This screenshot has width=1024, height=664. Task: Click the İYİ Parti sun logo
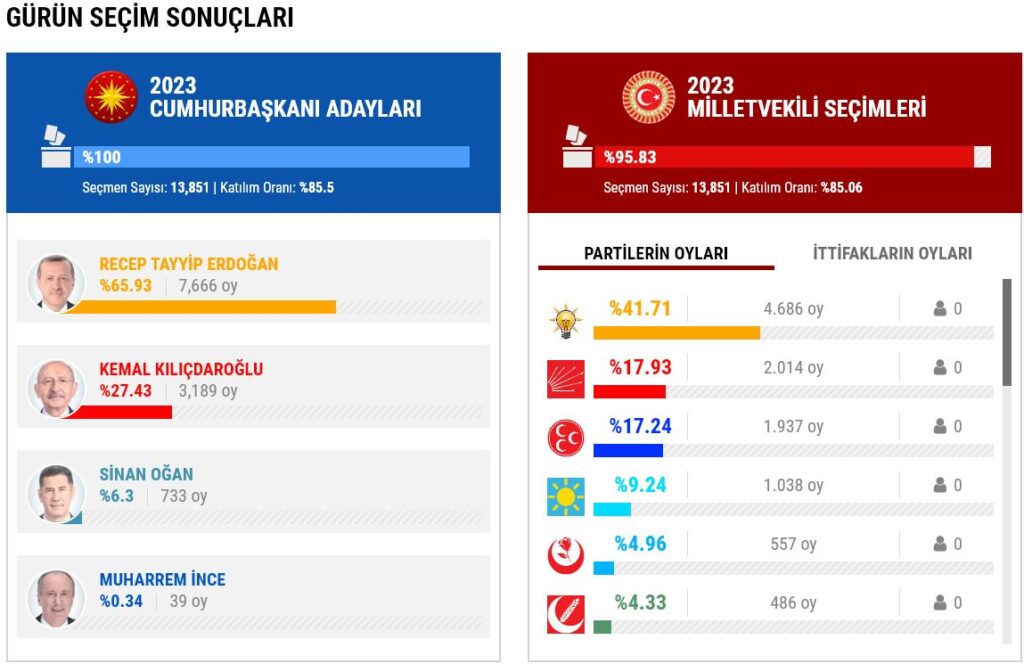coord(565,497)
